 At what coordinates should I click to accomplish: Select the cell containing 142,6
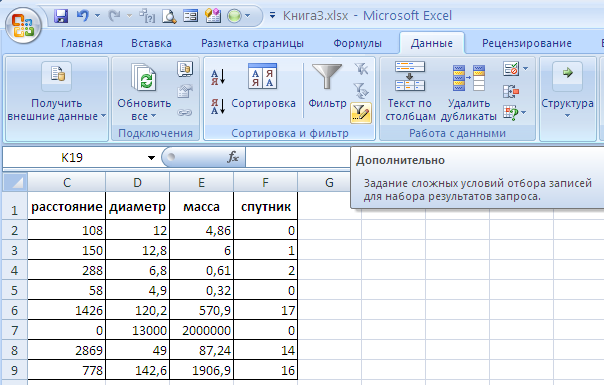tap(138, 370)
